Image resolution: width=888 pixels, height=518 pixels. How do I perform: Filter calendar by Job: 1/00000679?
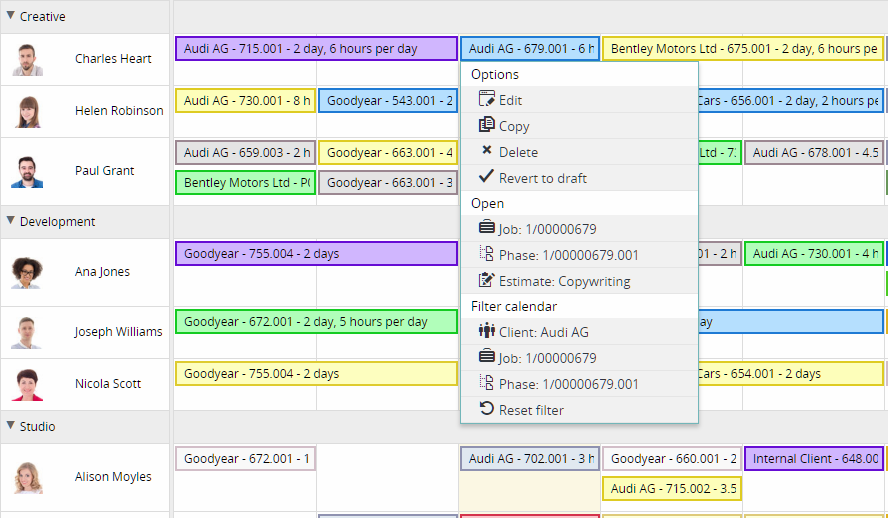pos(579,358)
